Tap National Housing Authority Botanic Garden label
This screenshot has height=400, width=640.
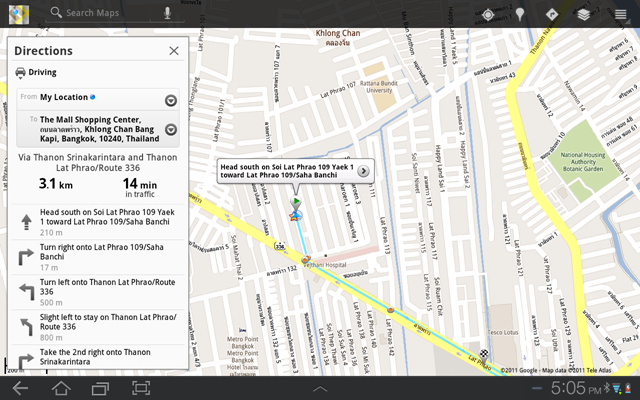(583, 162)
